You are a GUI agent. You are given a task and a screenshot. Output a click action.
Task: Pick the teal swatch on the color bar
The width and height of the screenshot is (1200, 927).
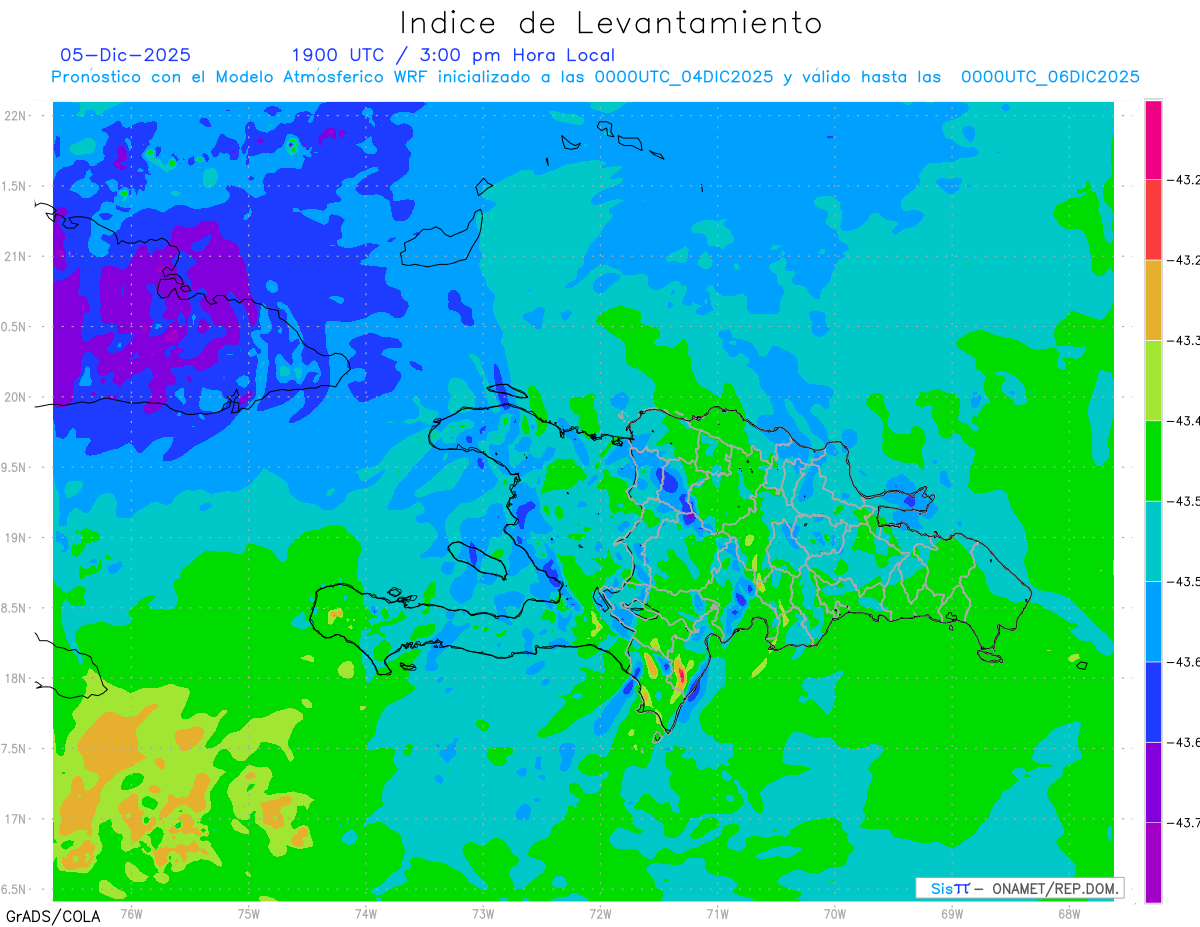point(1153,541)
